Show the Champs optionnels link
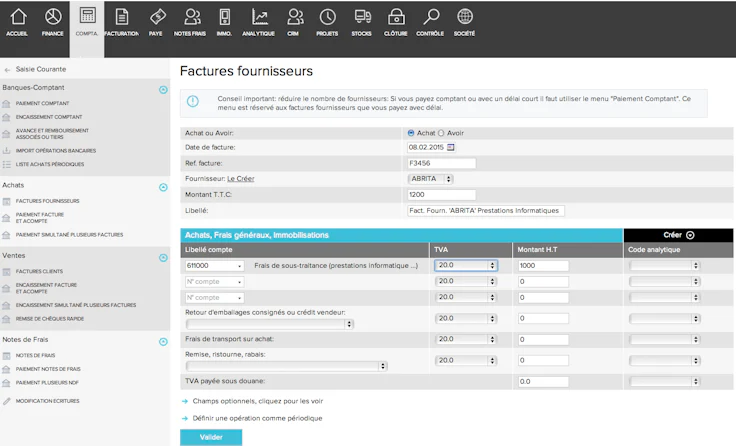 [258, 401]
